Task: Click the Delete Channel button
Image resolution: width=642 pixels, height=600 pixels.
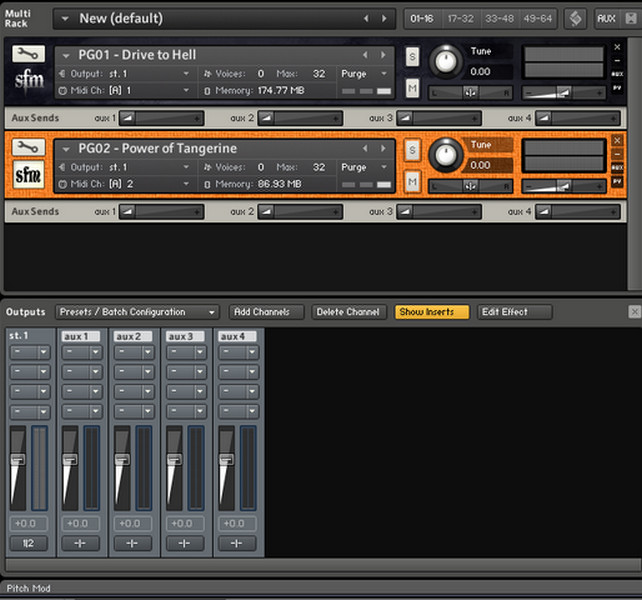Action: coord(347,312)
